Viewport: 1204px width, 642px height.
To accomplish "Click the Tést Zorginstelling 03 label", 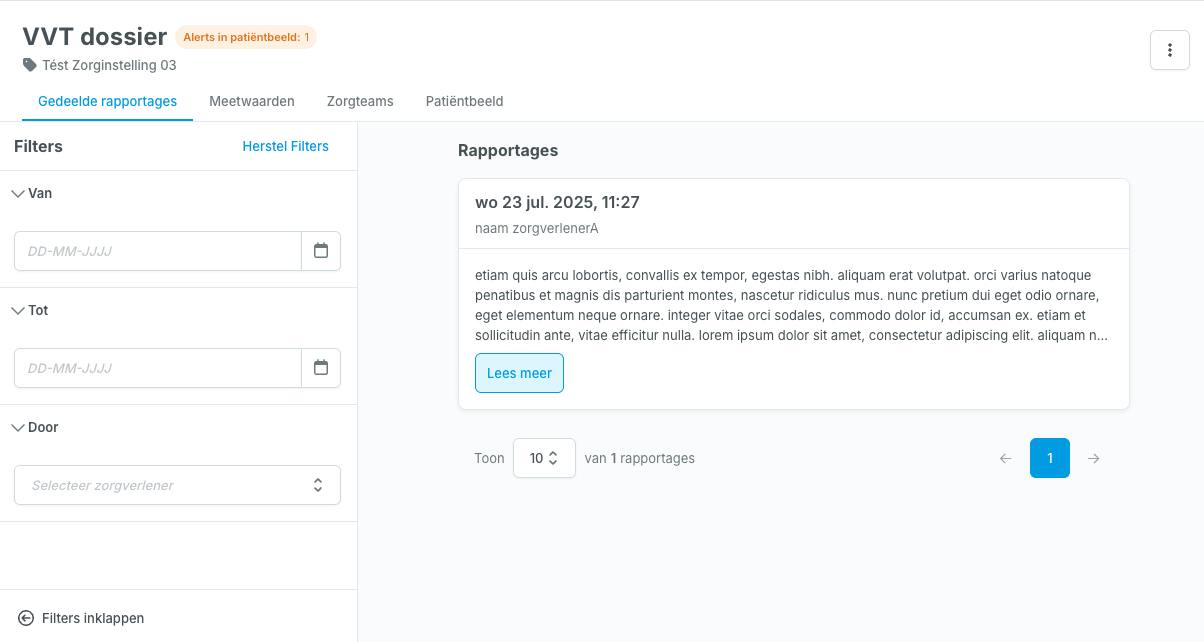I will click(x=109, y=65).
